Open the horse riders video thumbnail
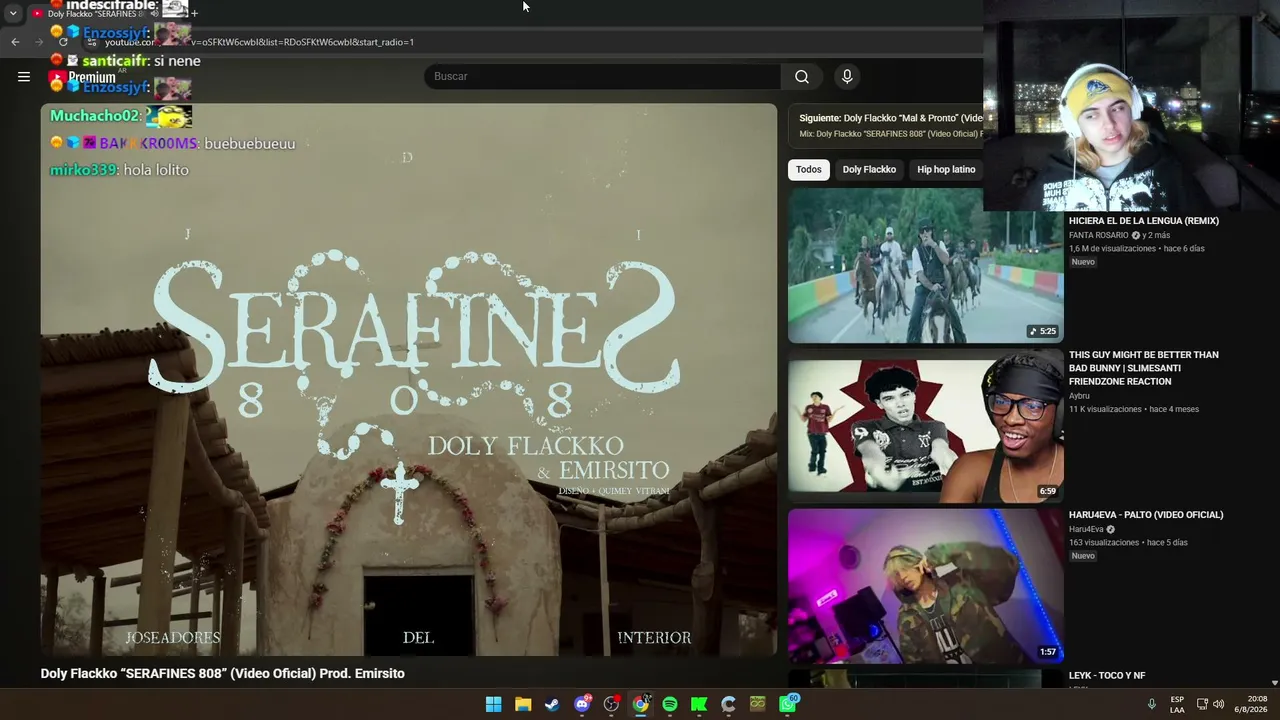Image resolution: width=1280 pixels, height=720 pixels. point(925,265)
